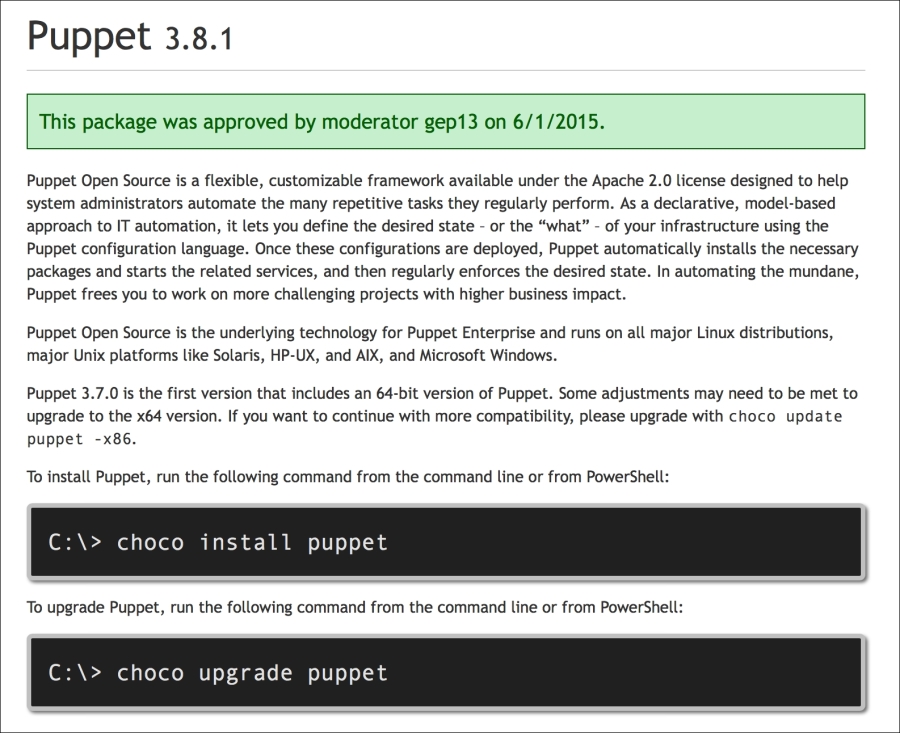Click the choco install puppet command box
The width and height of the screenshot is (900, 733).
pyautogui.click(x=445, y=542)
